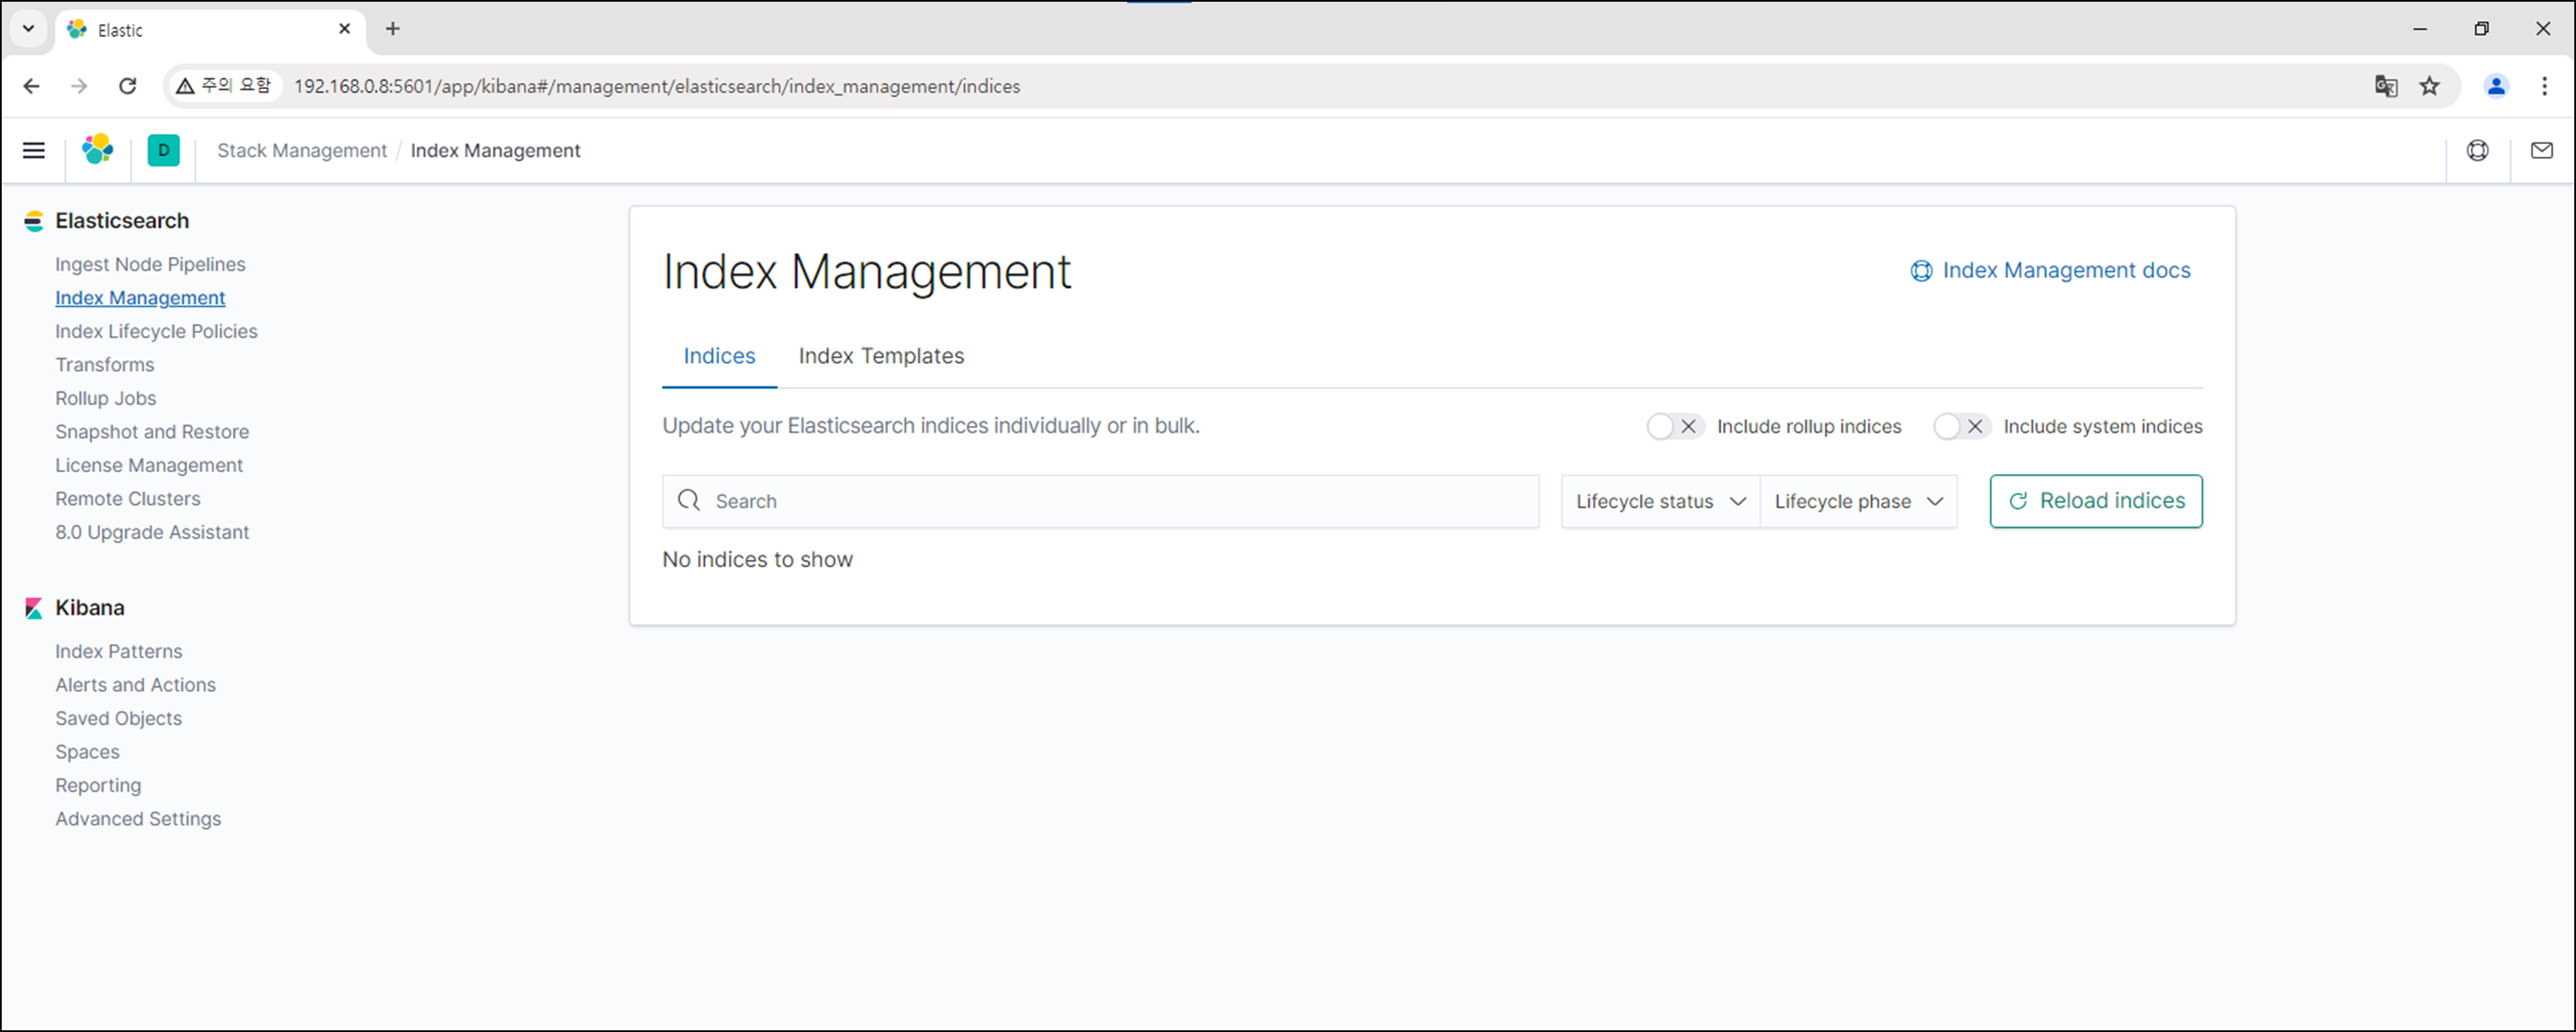The height and width of the screenshot is (1032, 2576).
Task: Reload the browser page
Action: click(127, 86)
